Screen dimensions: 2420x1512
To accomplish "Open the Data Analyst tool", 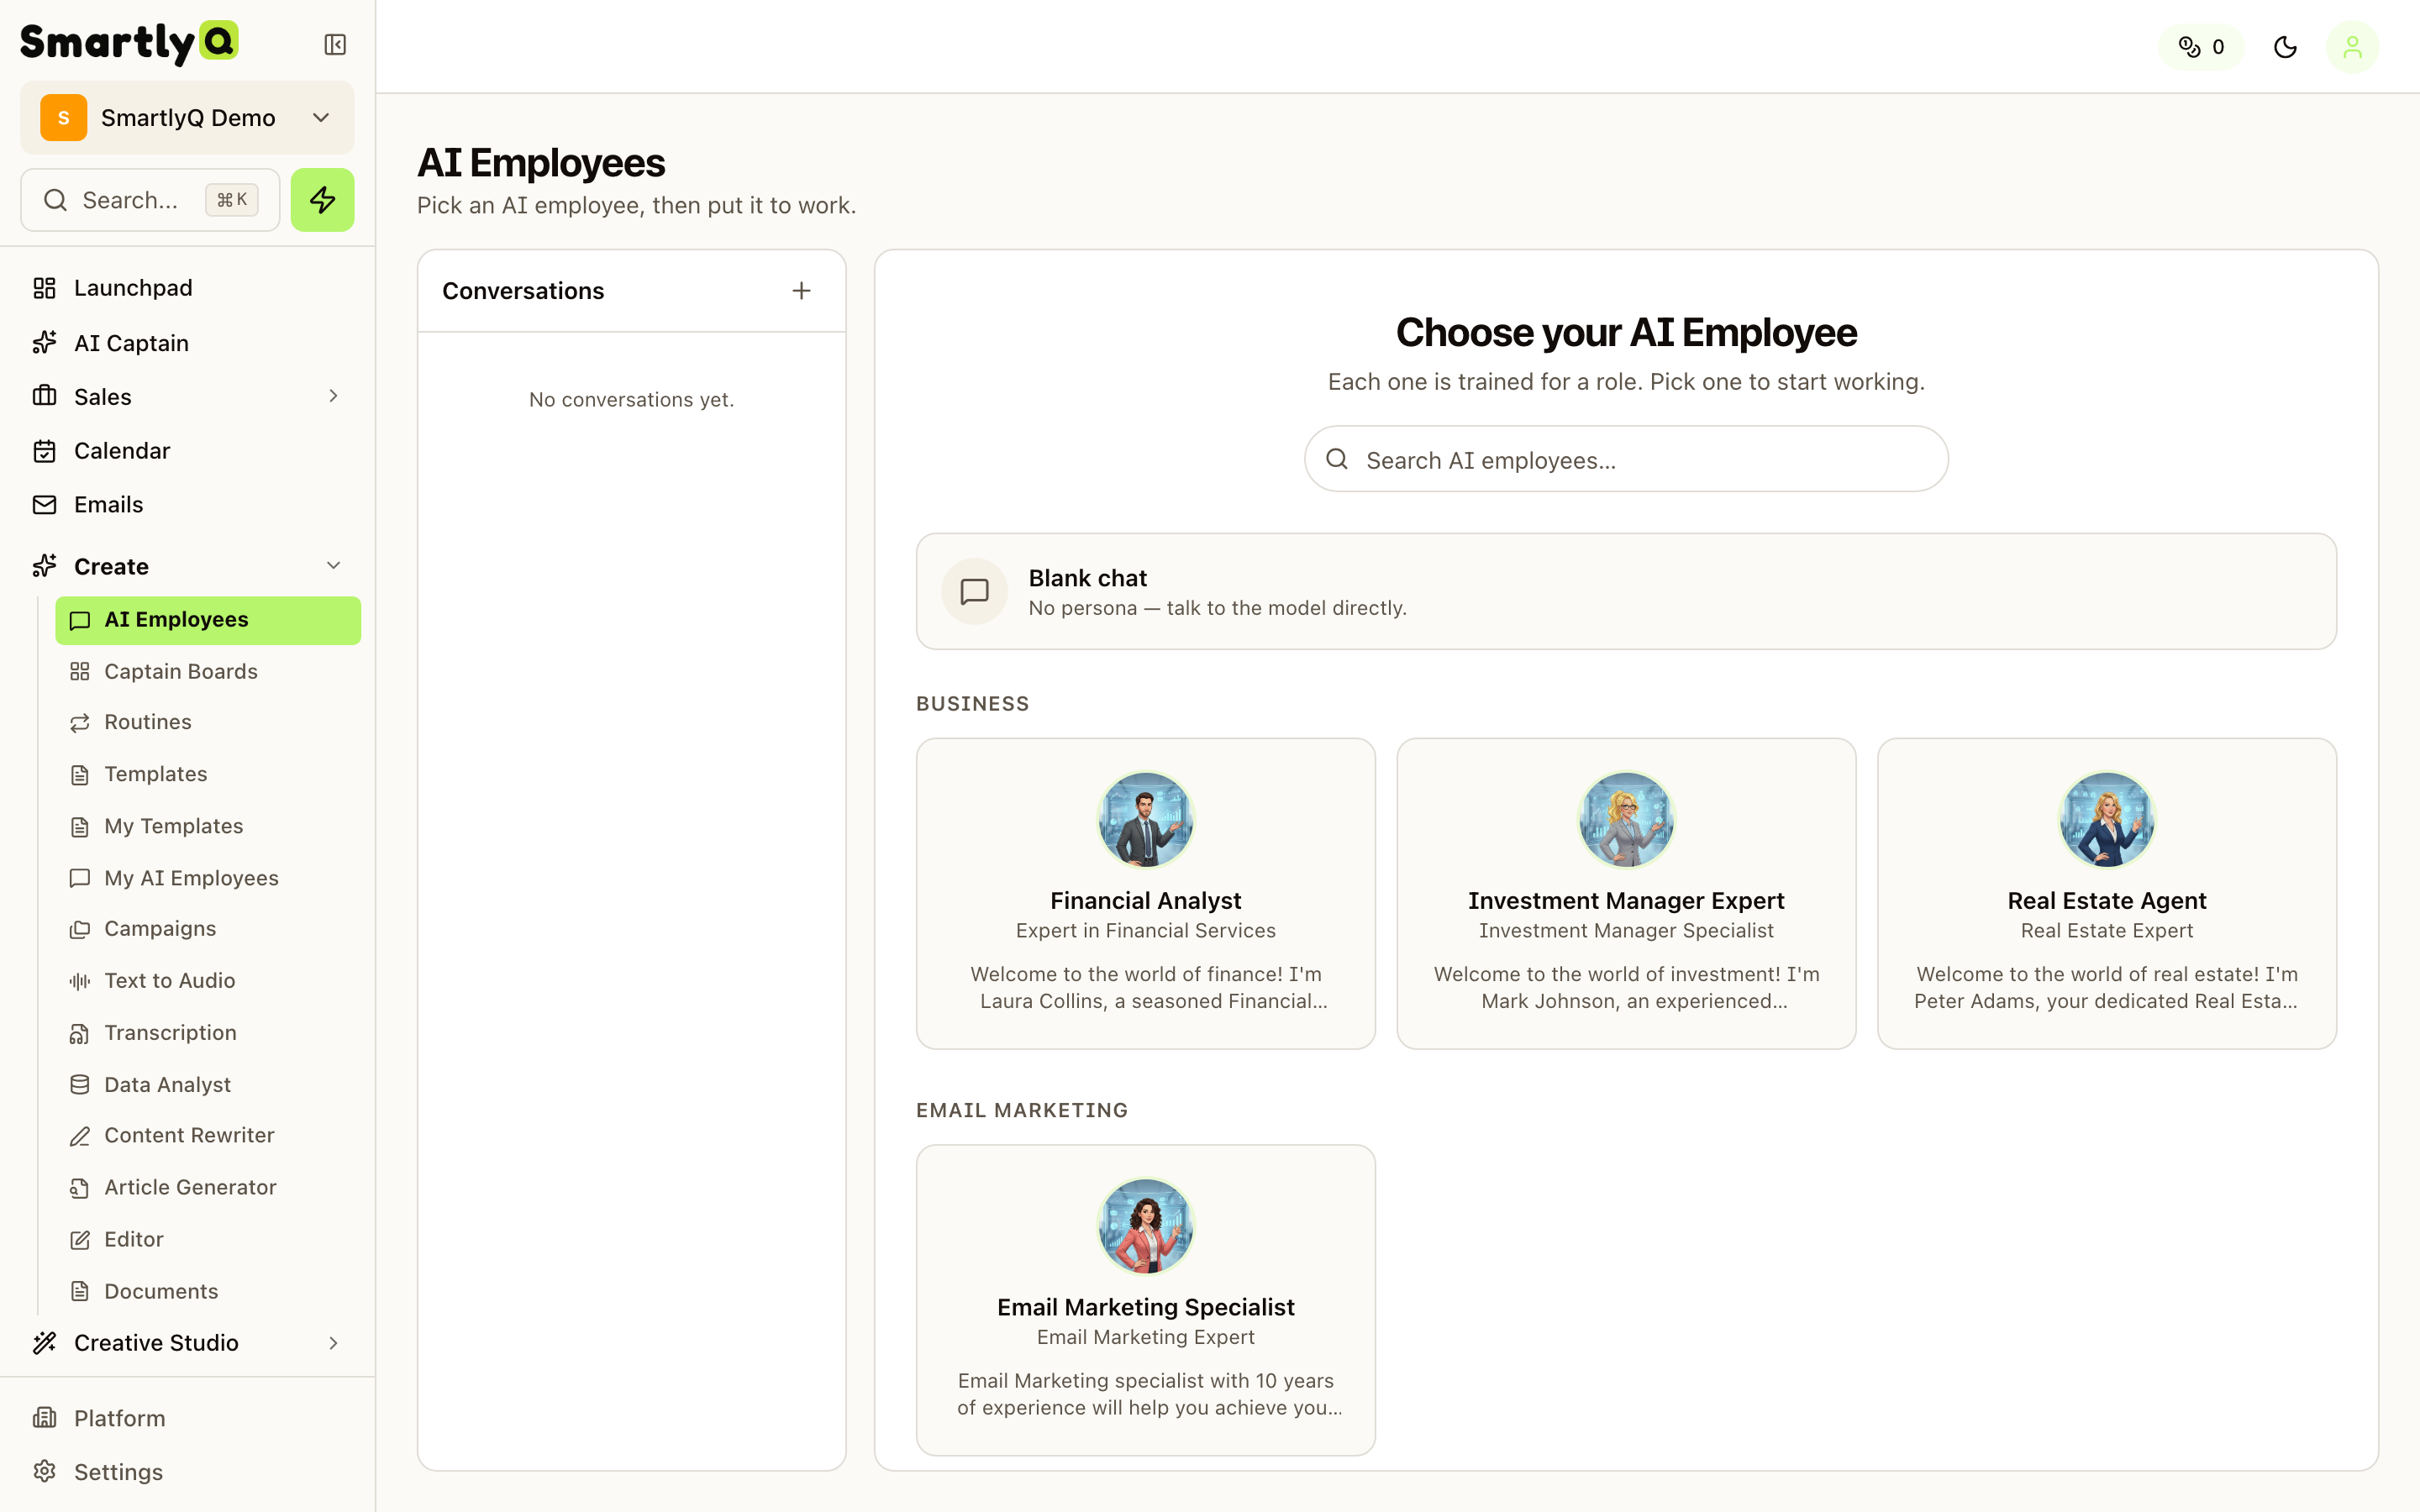I will click(208, 1085).
